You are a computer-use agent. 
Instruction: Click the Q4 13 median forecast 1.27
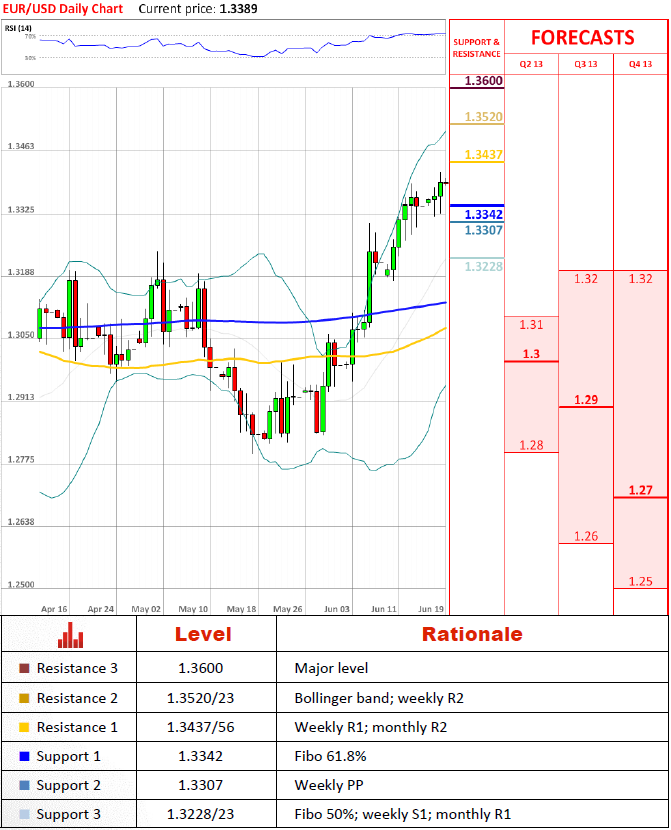pos(640,490)
